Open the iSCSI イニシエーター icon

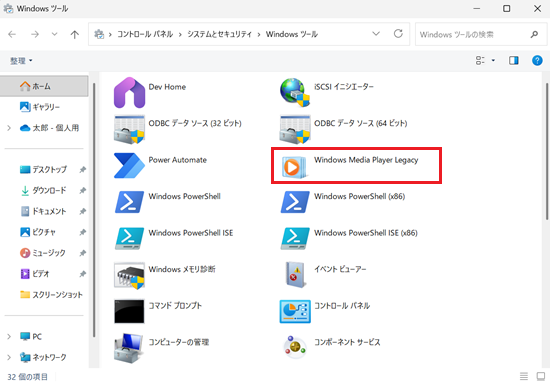point(295,93)
